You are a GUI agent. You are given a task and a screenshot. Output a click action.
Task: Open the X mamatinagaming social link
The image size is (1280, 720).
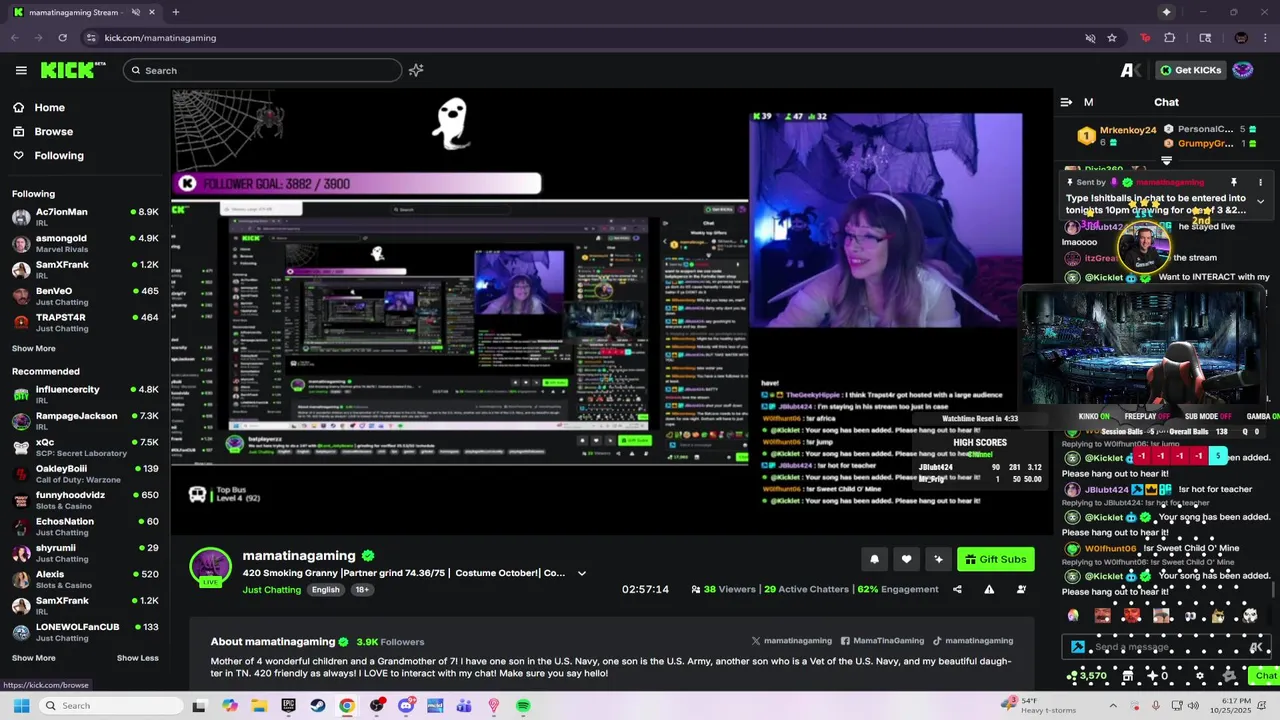(792, 641)
